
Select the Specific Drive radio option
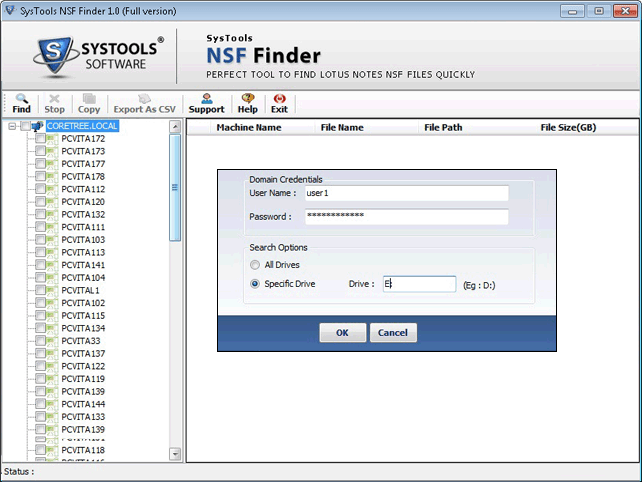pos(255,284)
